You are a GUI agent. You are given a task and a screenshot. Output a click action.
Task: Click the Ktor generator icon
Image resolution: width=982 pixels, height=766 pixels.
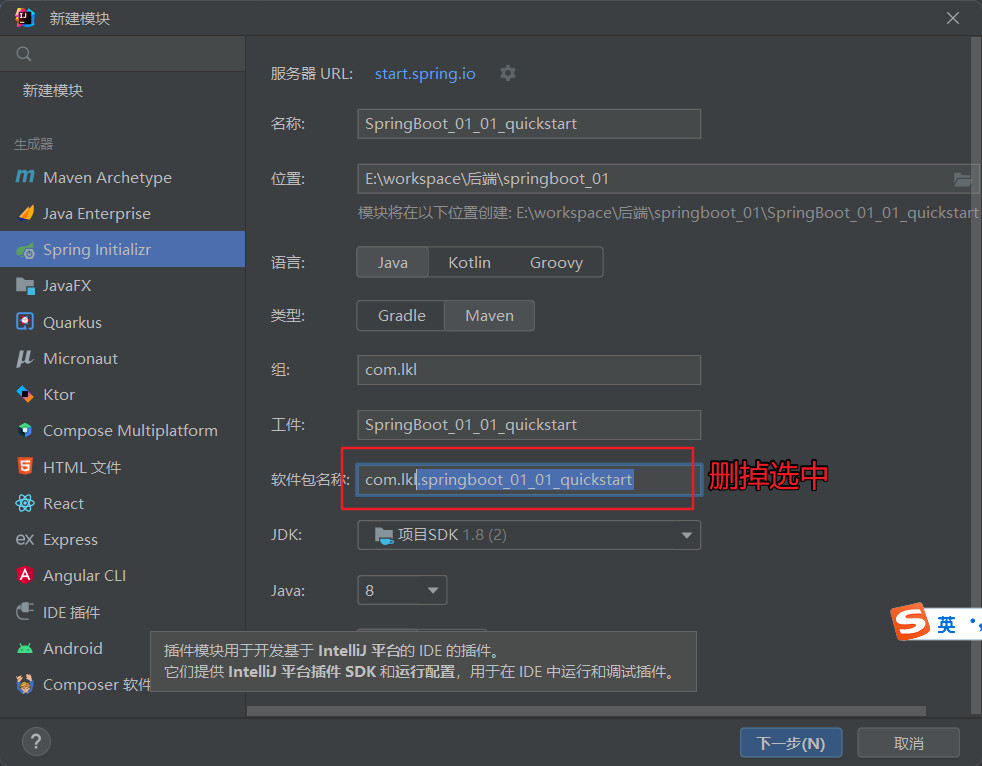click(25, 394)
